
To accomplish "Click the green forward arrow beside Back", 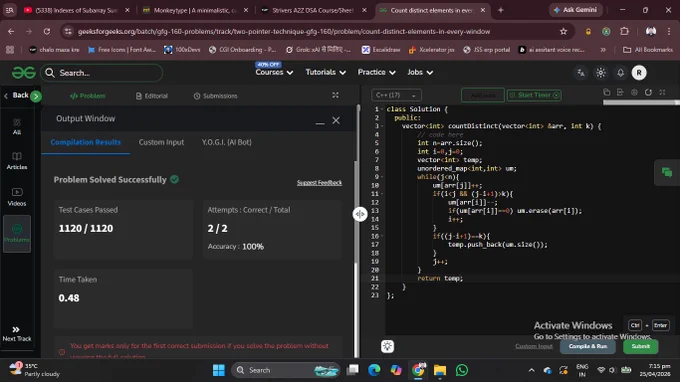I will [x=36, y=96].
